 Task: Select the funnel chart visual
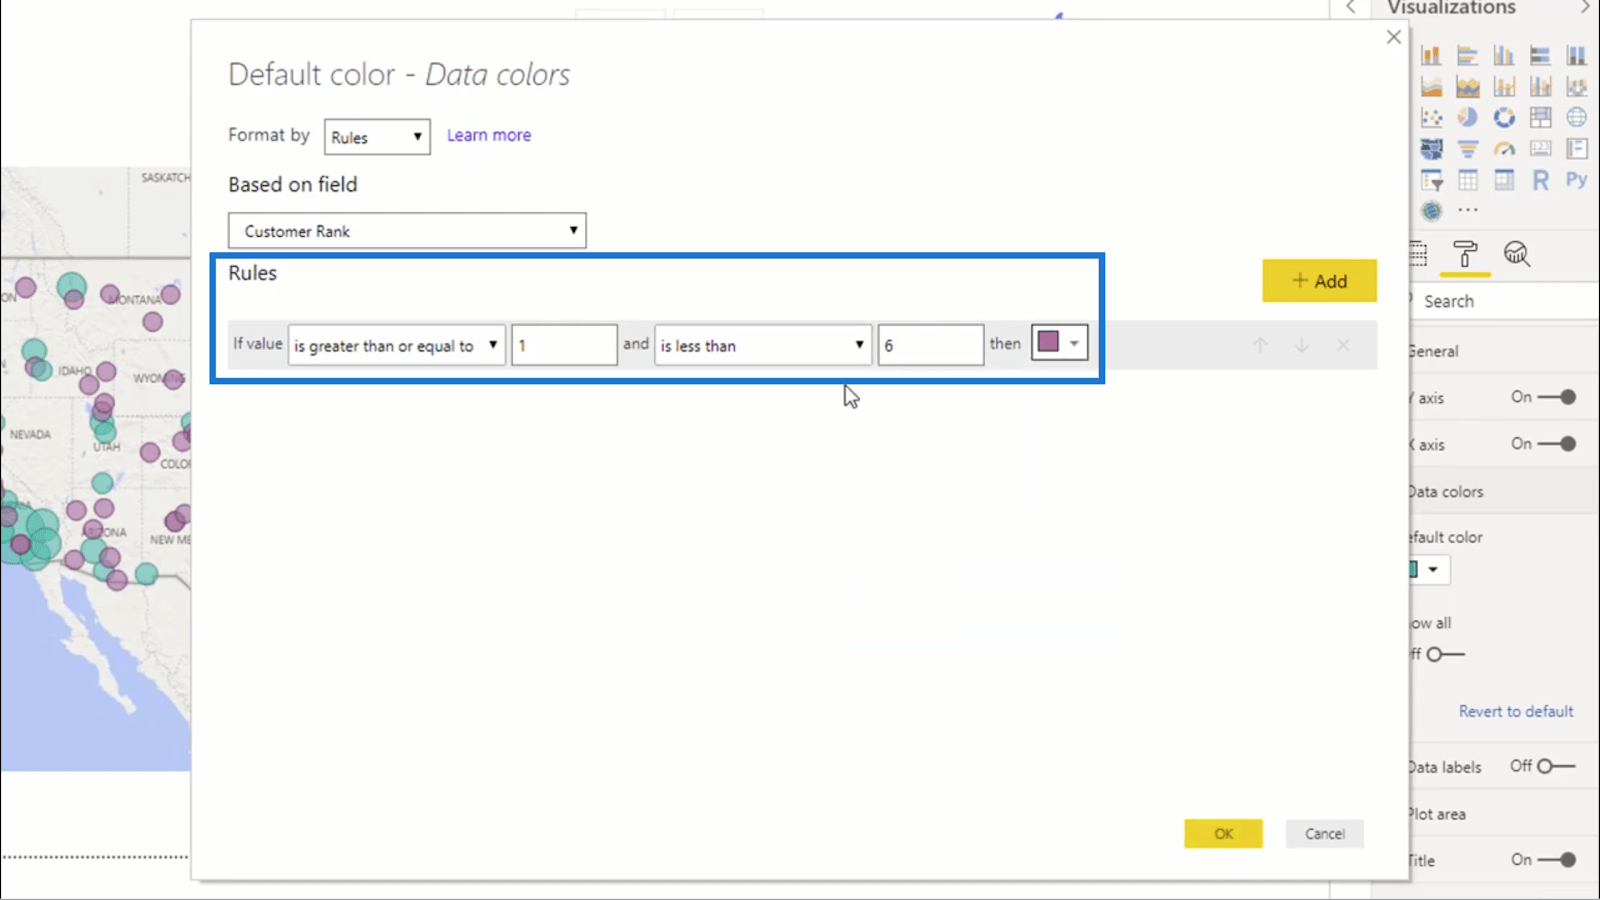pyautogui.click(x=1467, y=149)
